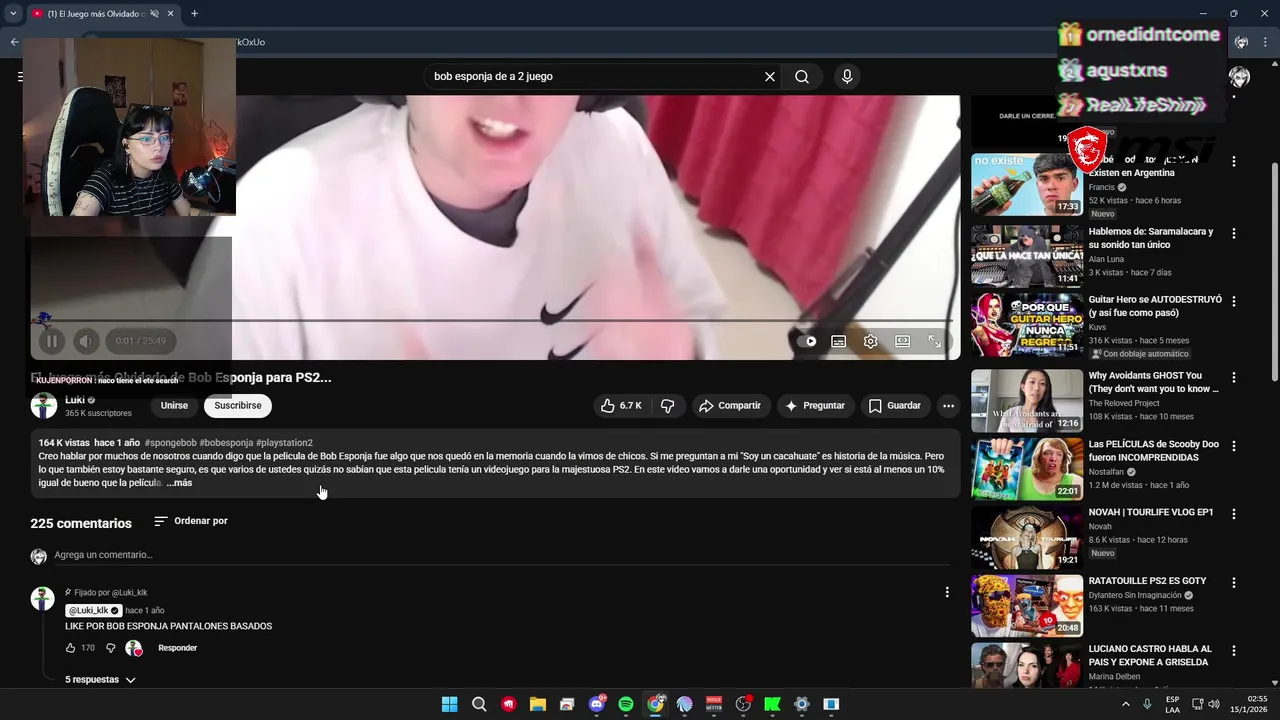The height and width of the screenshot is (720, 1280).
Task: Open 'Why Avoidants GHOST You' video title
Action: pos(1154,382)
